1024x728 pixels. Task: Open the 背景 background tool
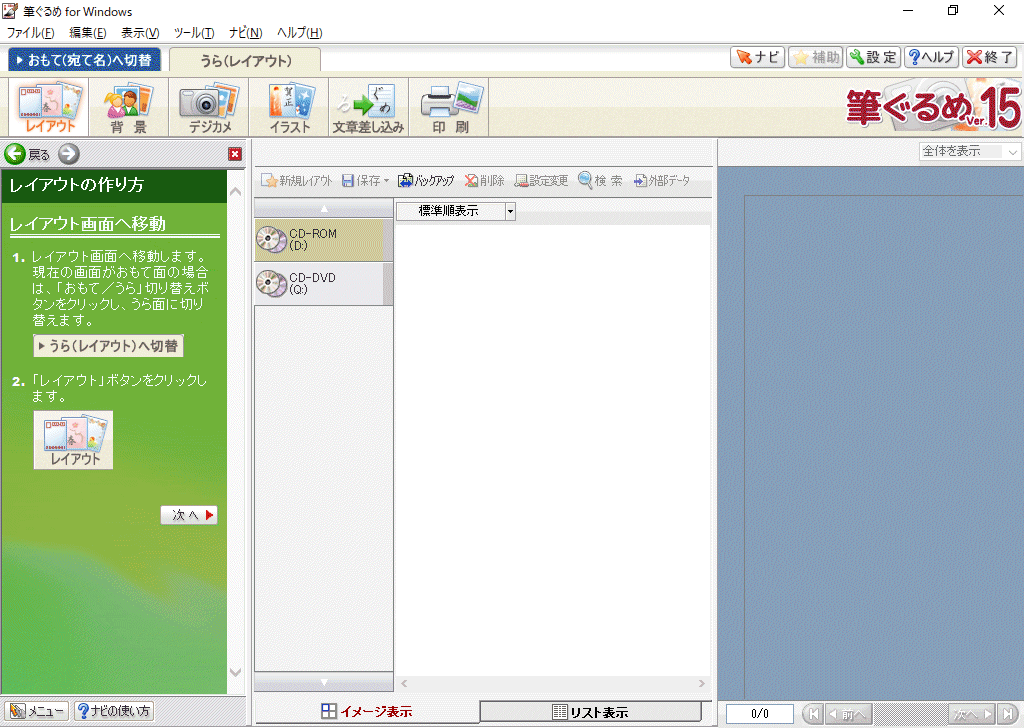[129, 108]
